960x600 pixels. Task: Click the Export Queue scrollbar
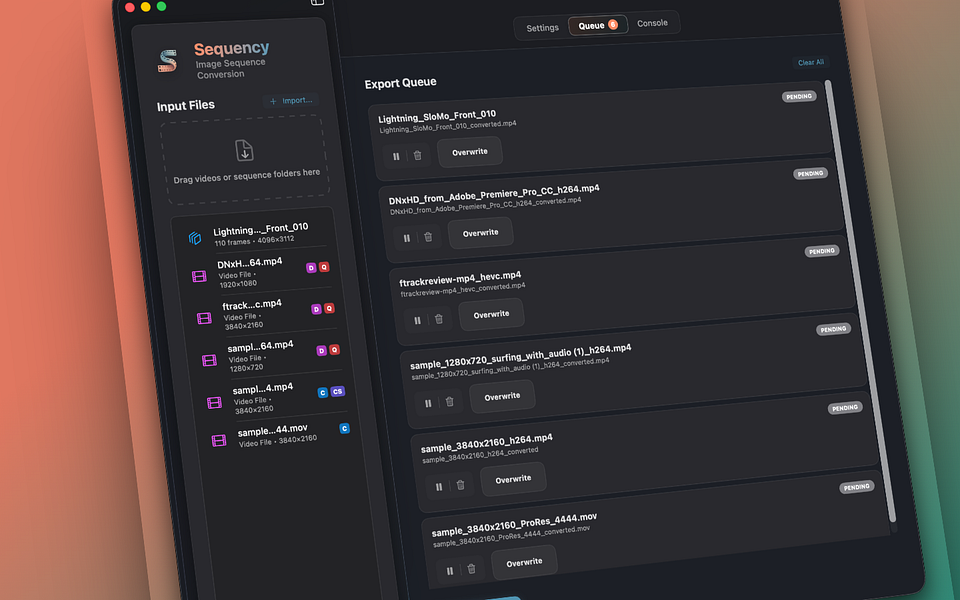[x=860, y=301]
